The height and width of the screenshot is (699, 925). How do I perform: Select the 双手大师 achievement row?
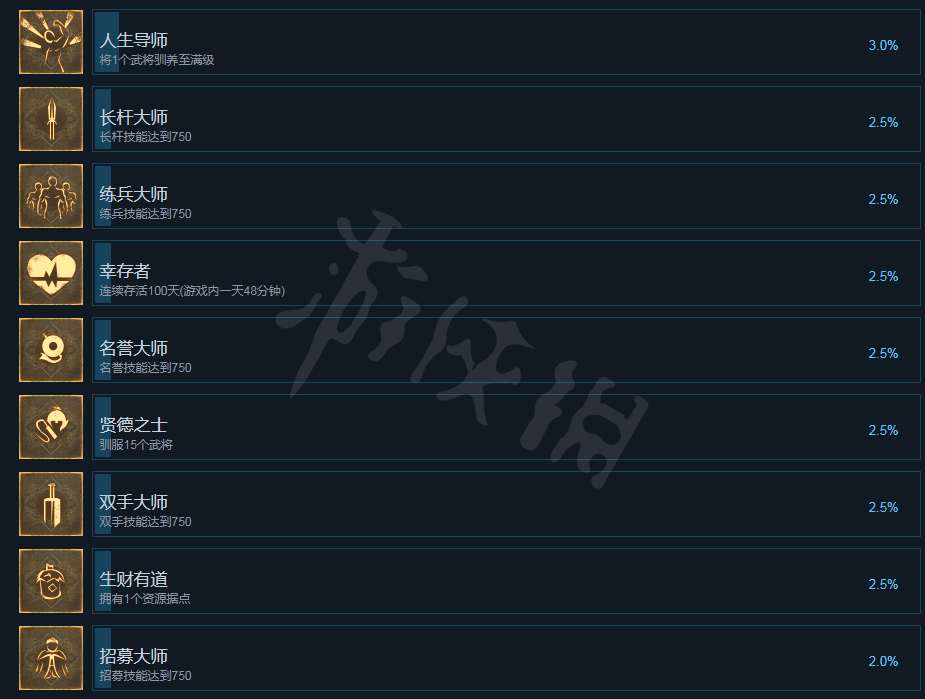(x=506, y=504)
